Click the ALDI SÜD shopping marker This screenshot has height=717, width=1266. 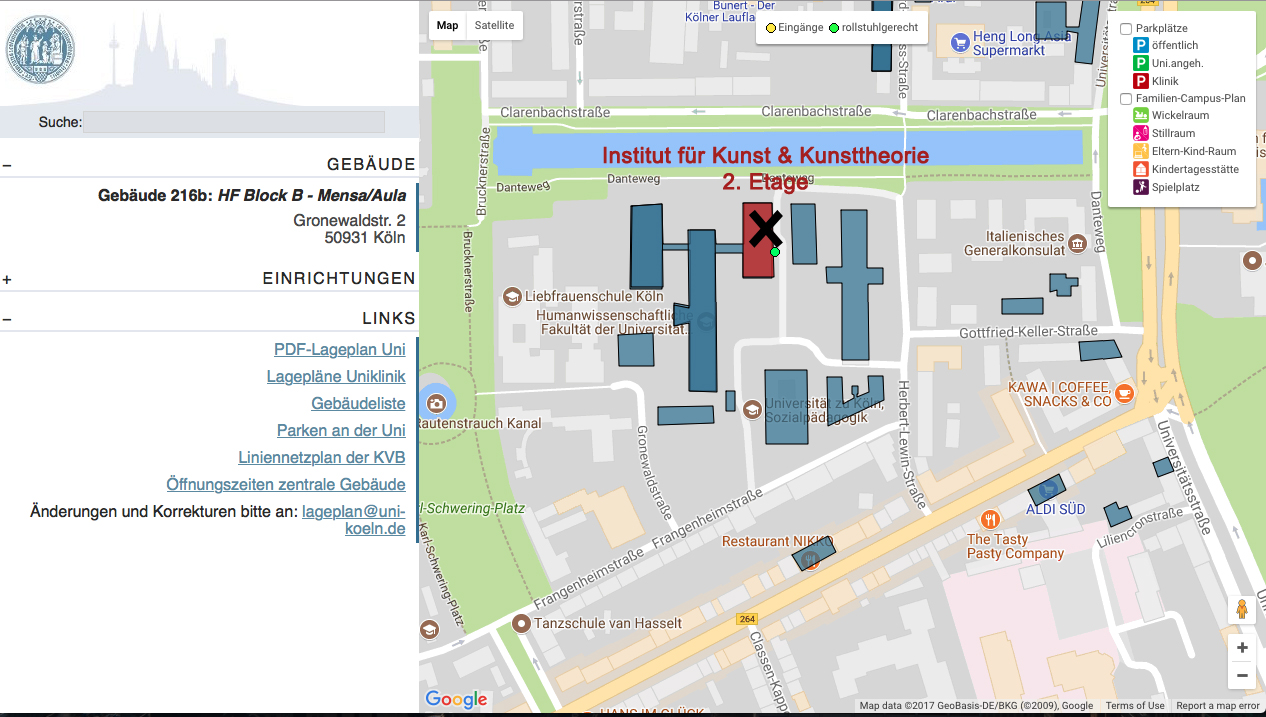tap(1047, 490)
